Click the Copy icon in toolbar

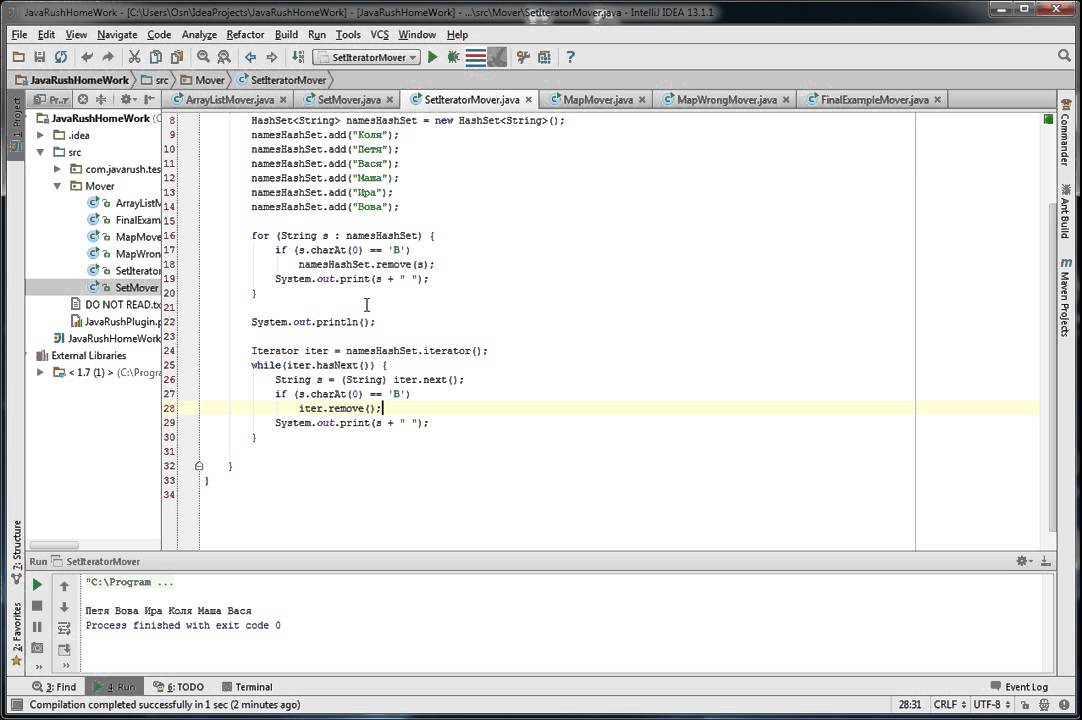click(x=156, y=57)
